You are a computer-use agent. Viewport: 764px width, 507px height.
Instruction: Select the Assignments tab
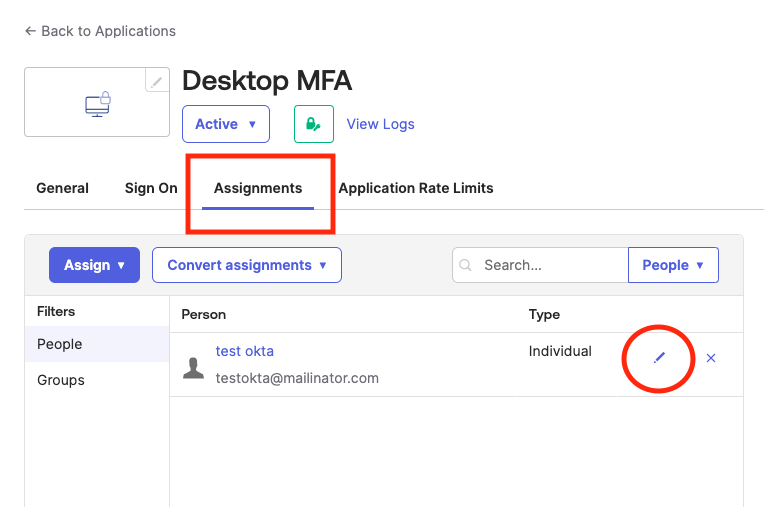(x=258, y=188)
